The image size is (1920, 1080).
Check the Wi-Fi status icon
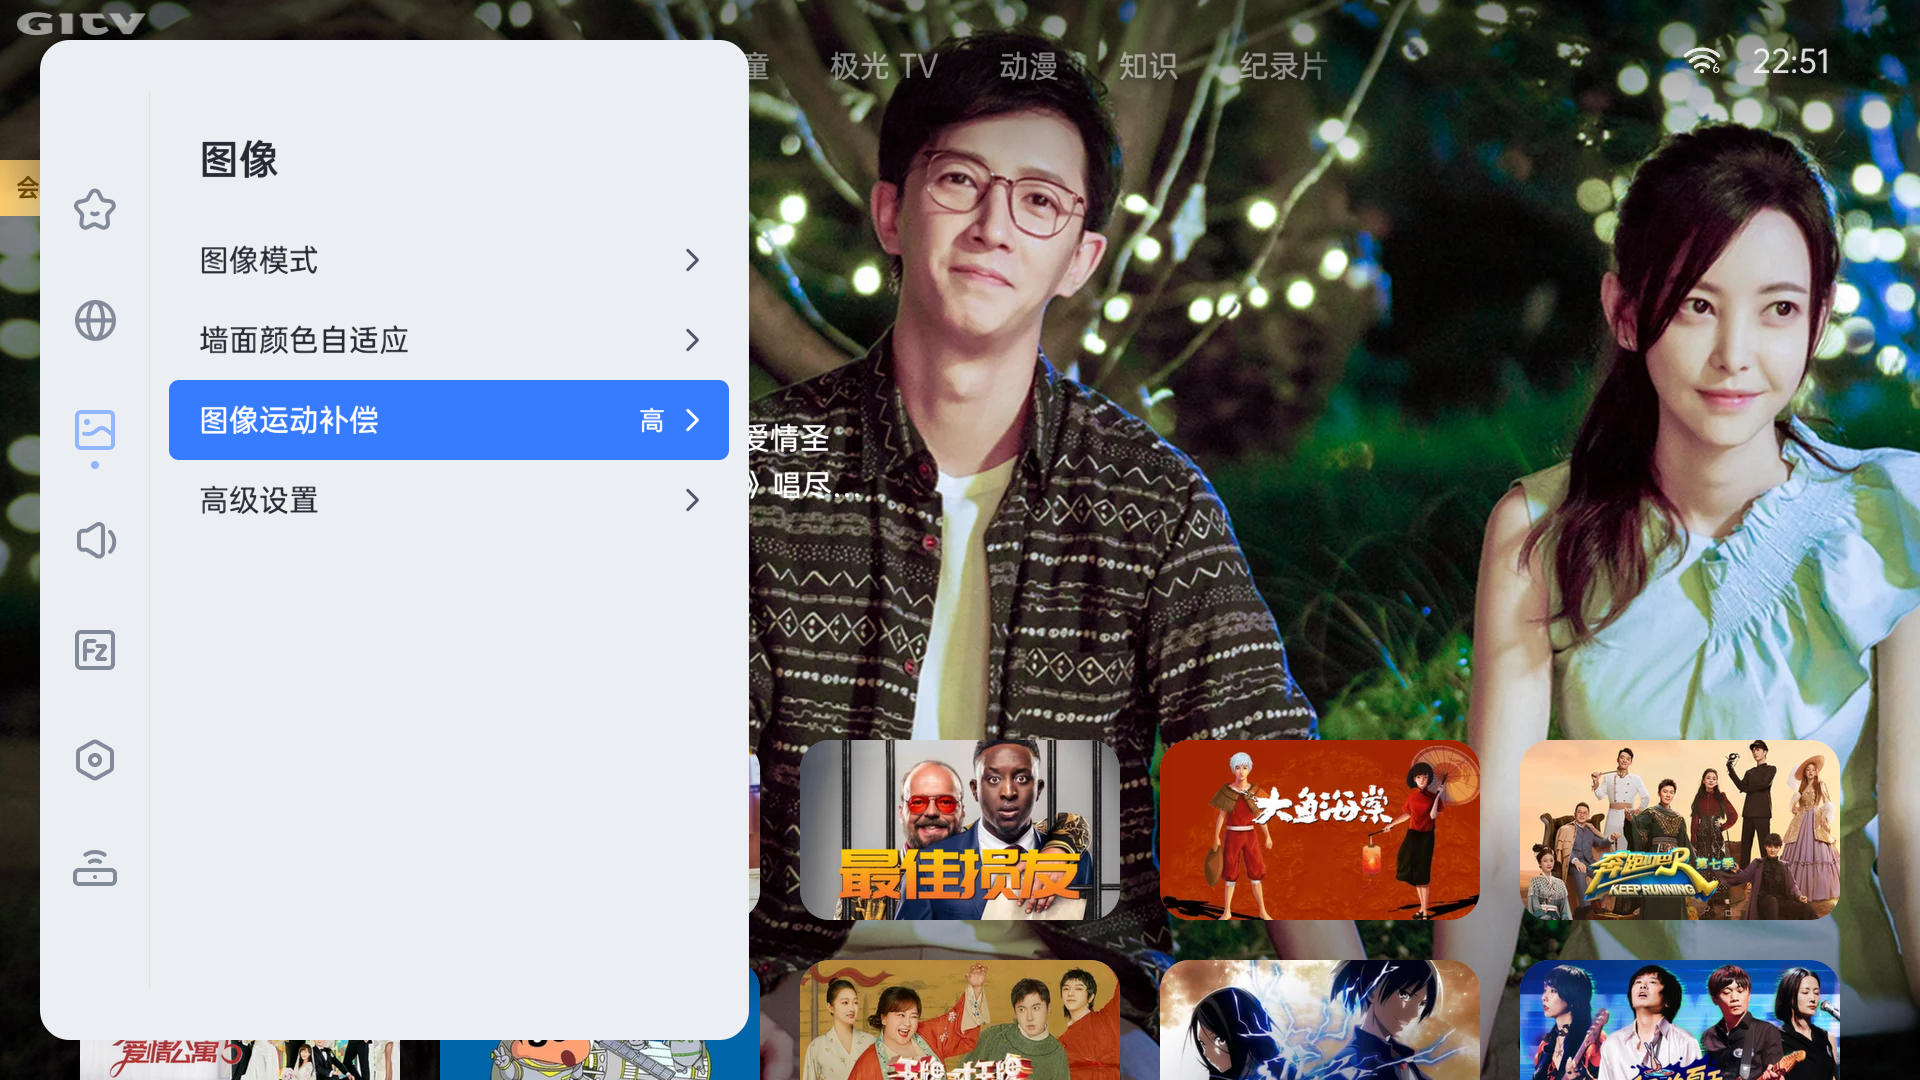[1702, 61]
